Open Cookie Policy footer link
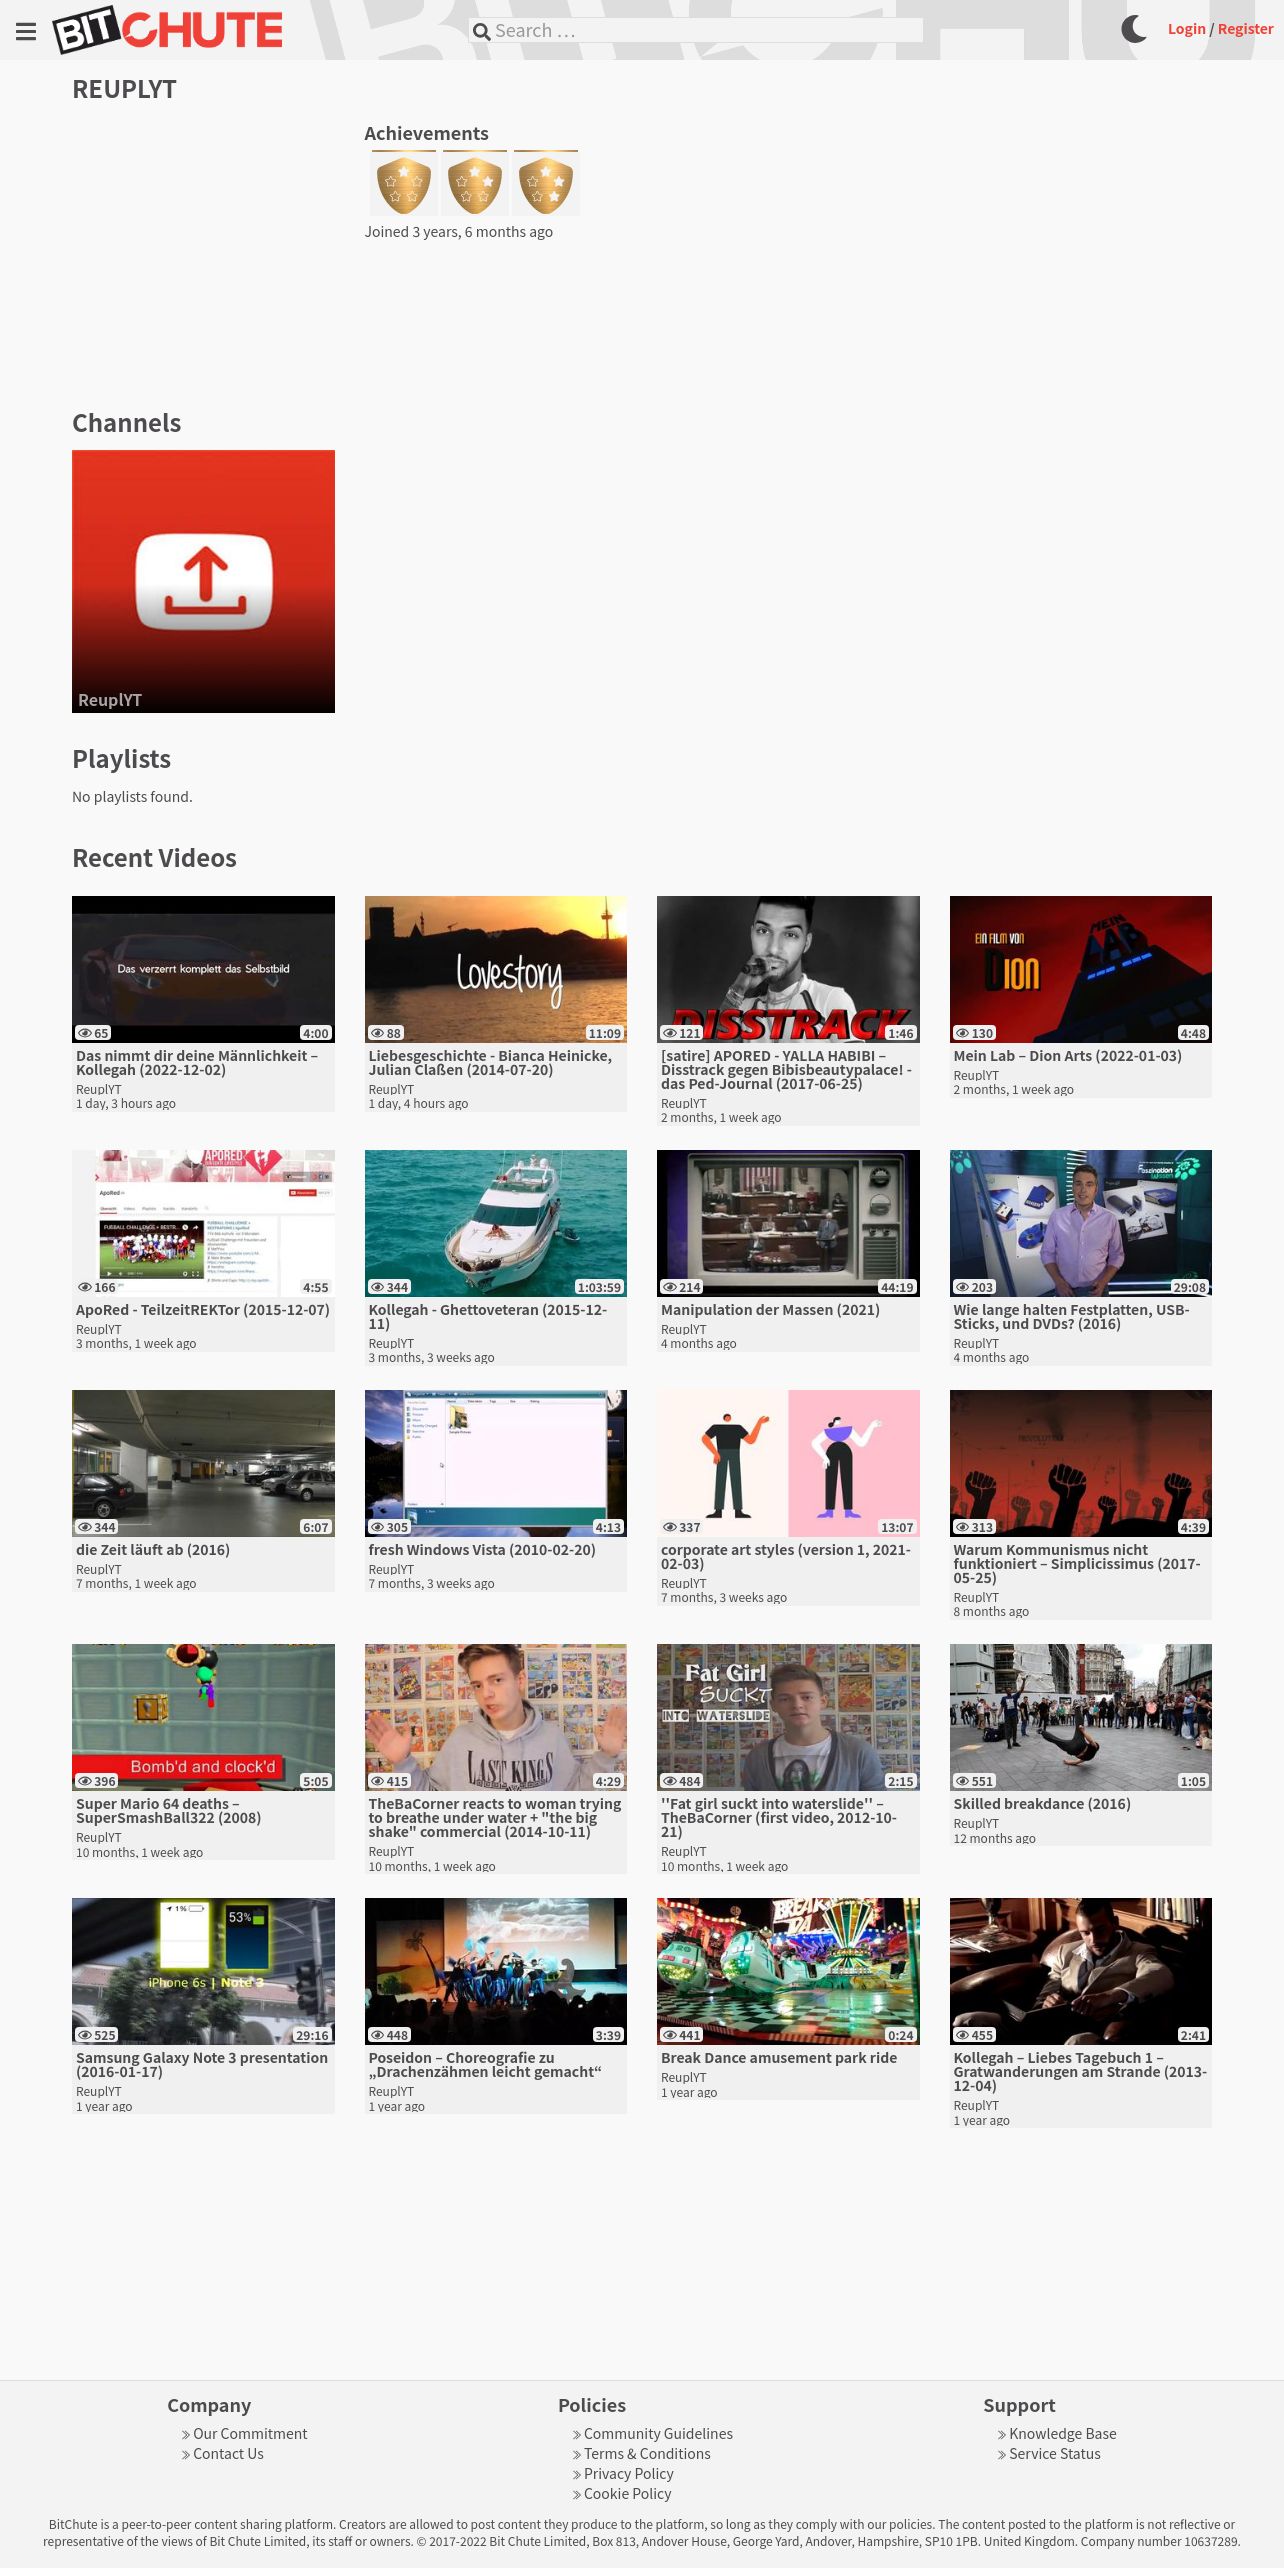1284x2568 pixels. tap(627, 2494)
